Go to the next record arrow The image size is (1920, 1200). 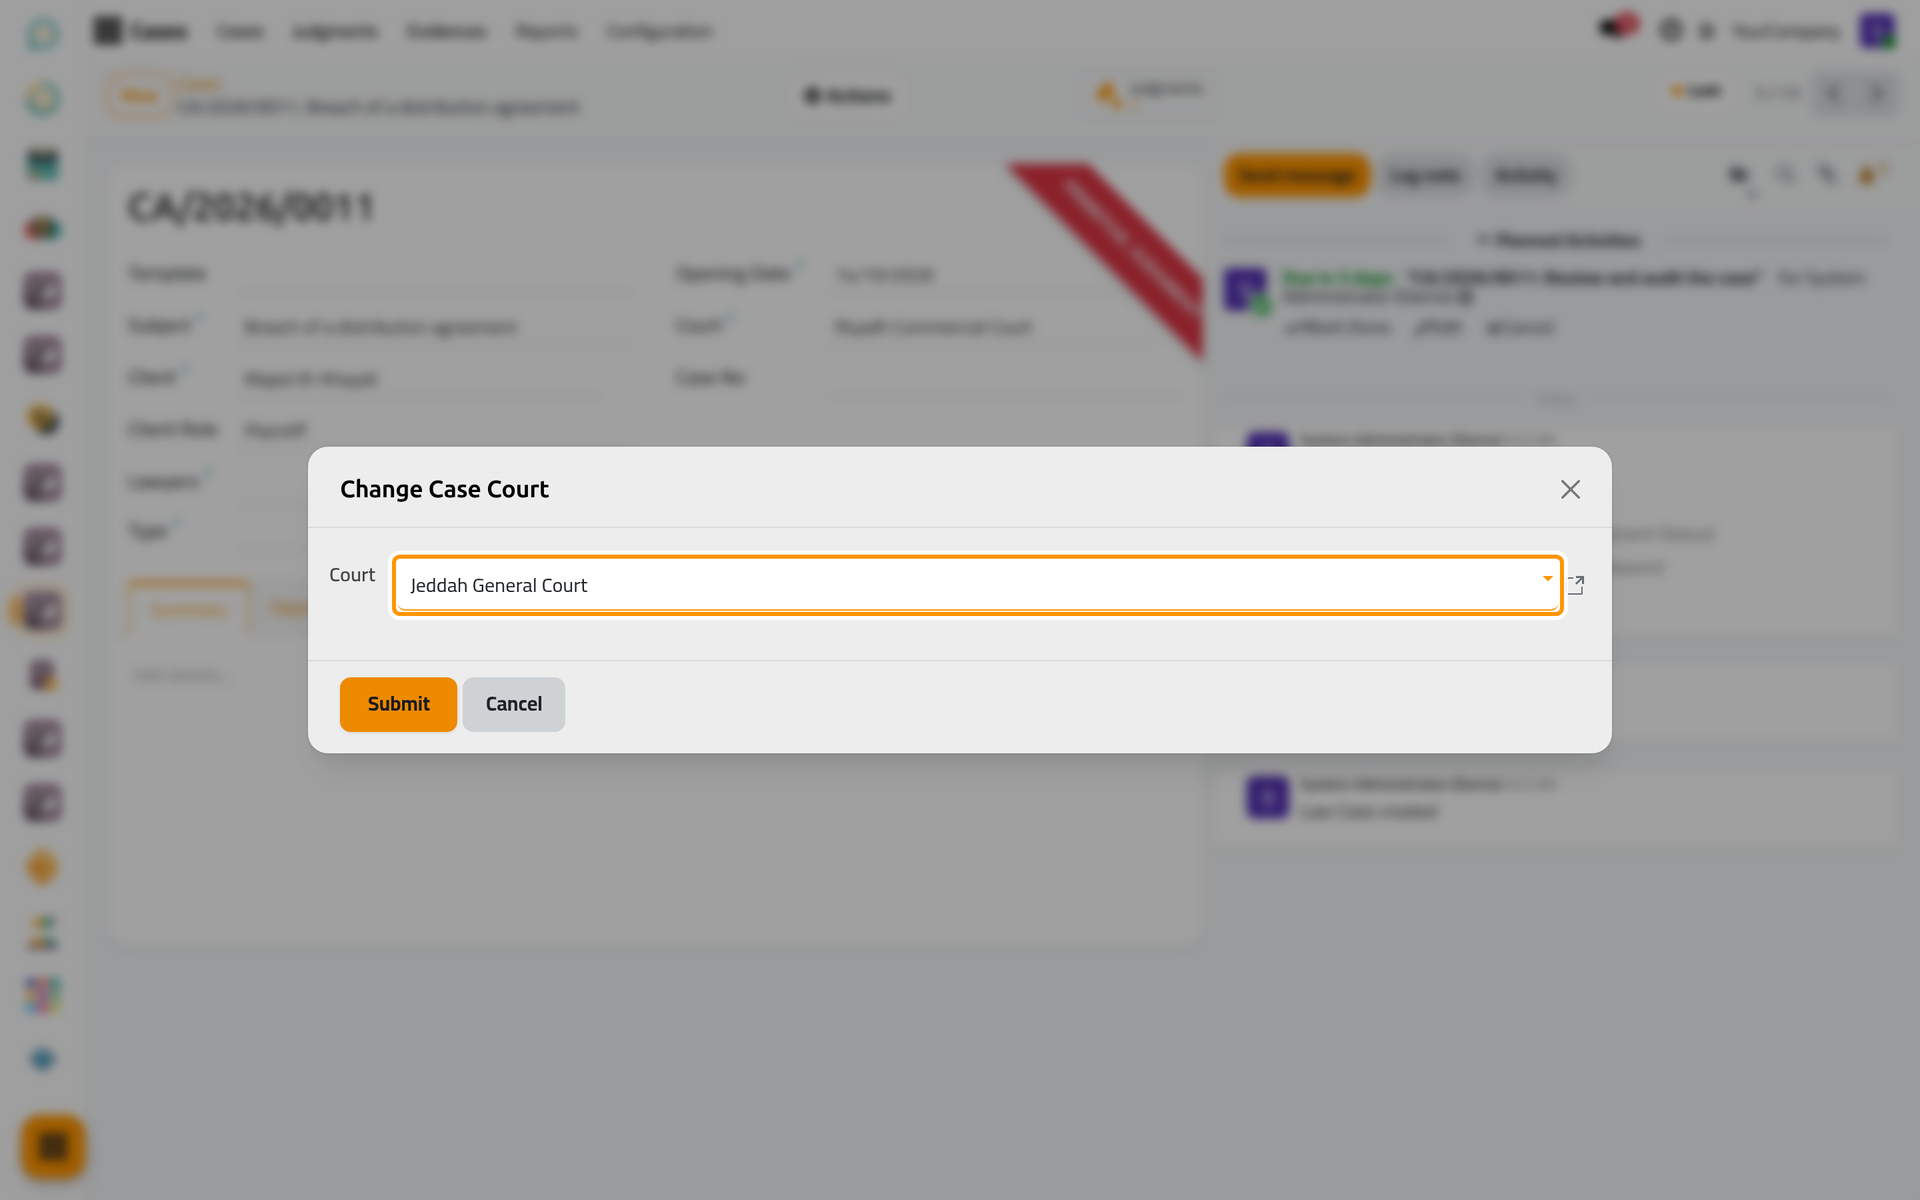[1877, 93]
